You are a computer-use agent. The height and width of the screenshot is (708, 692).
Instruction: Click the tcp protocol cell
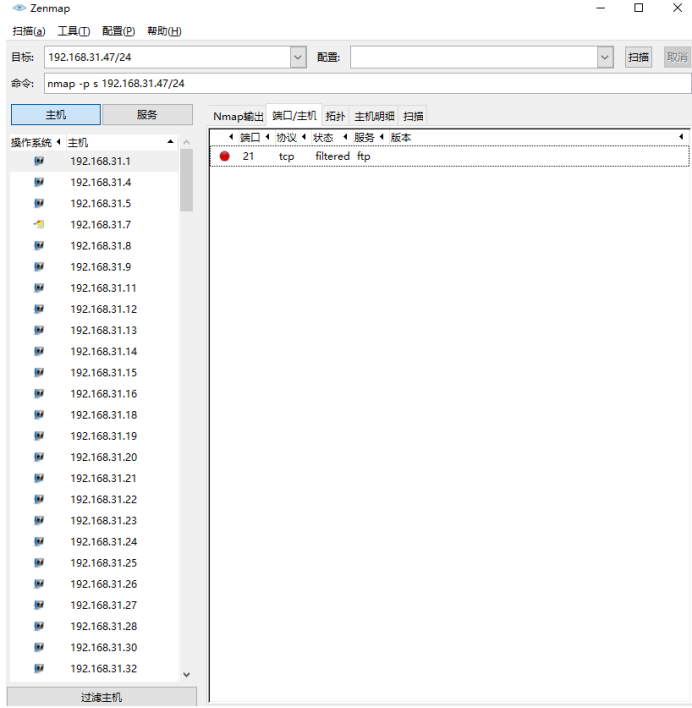[287, 156]
